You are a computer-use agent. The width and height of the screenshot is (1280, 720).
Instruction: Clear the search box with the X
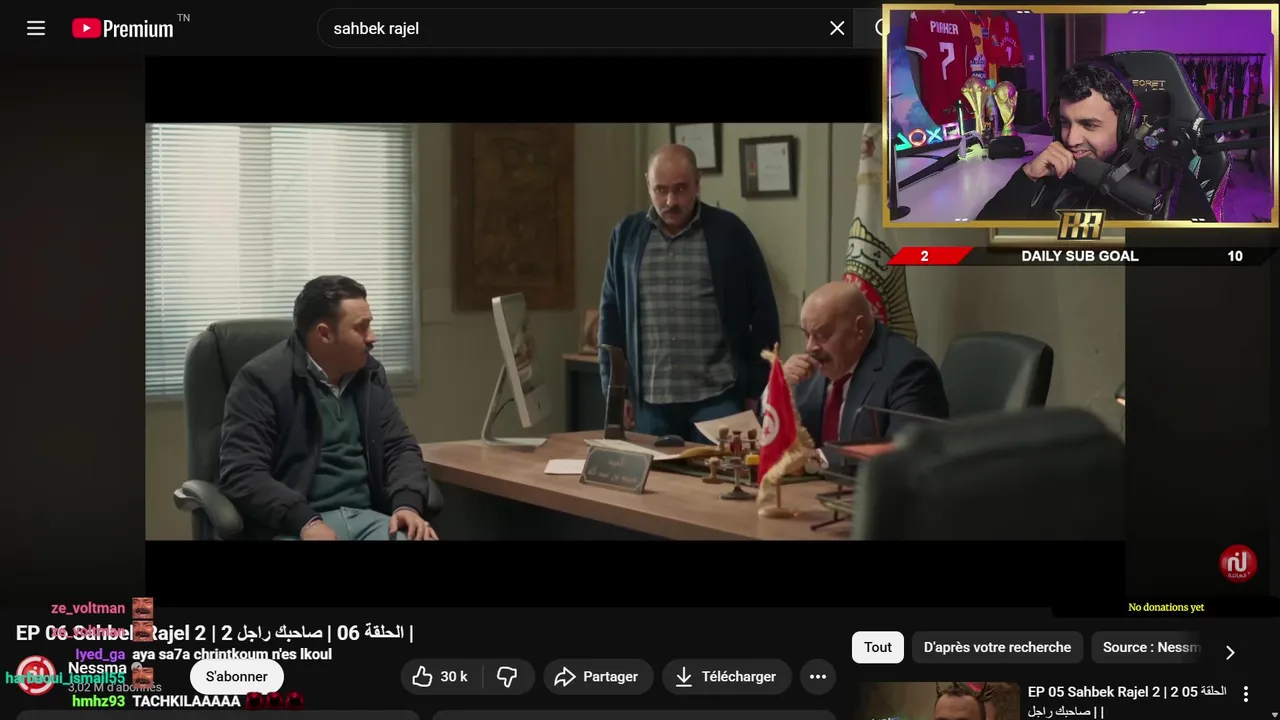click(837, 28)
